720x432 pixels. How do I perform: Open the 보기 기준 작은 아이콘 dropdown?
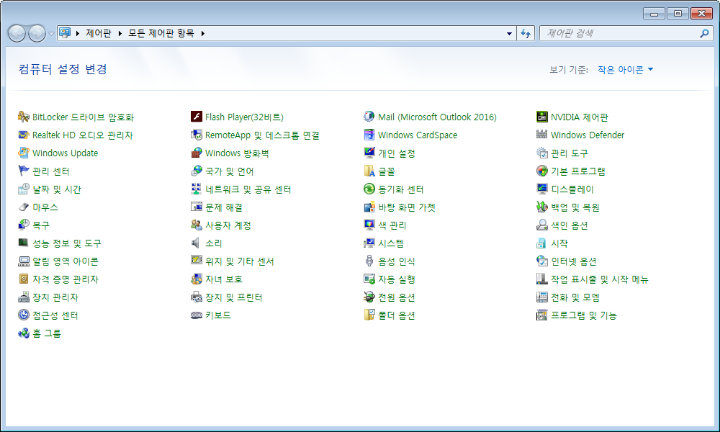pos(625,69)
